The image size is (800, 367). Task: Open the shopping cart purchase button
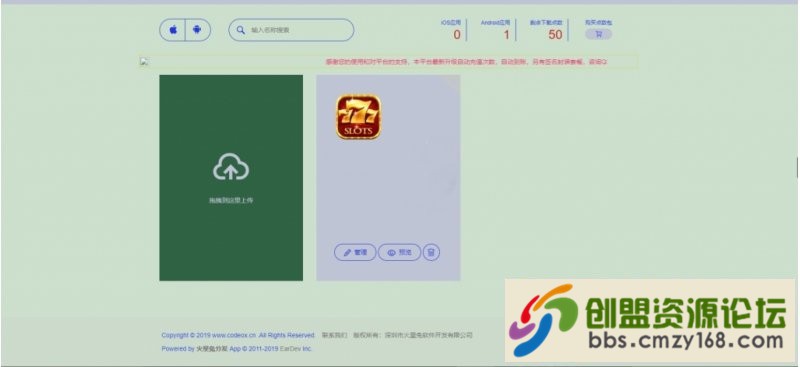598,34
